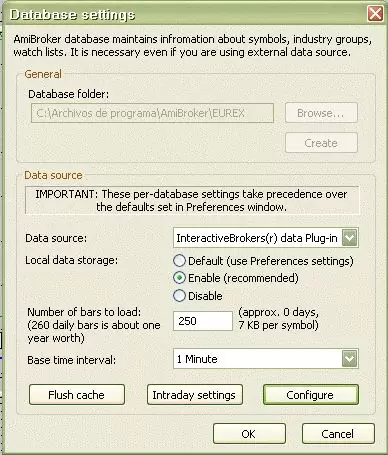Screen dimensions: 388x455
Task: Open the Base time interval dropdown arrow
Action: coord(350,359)
